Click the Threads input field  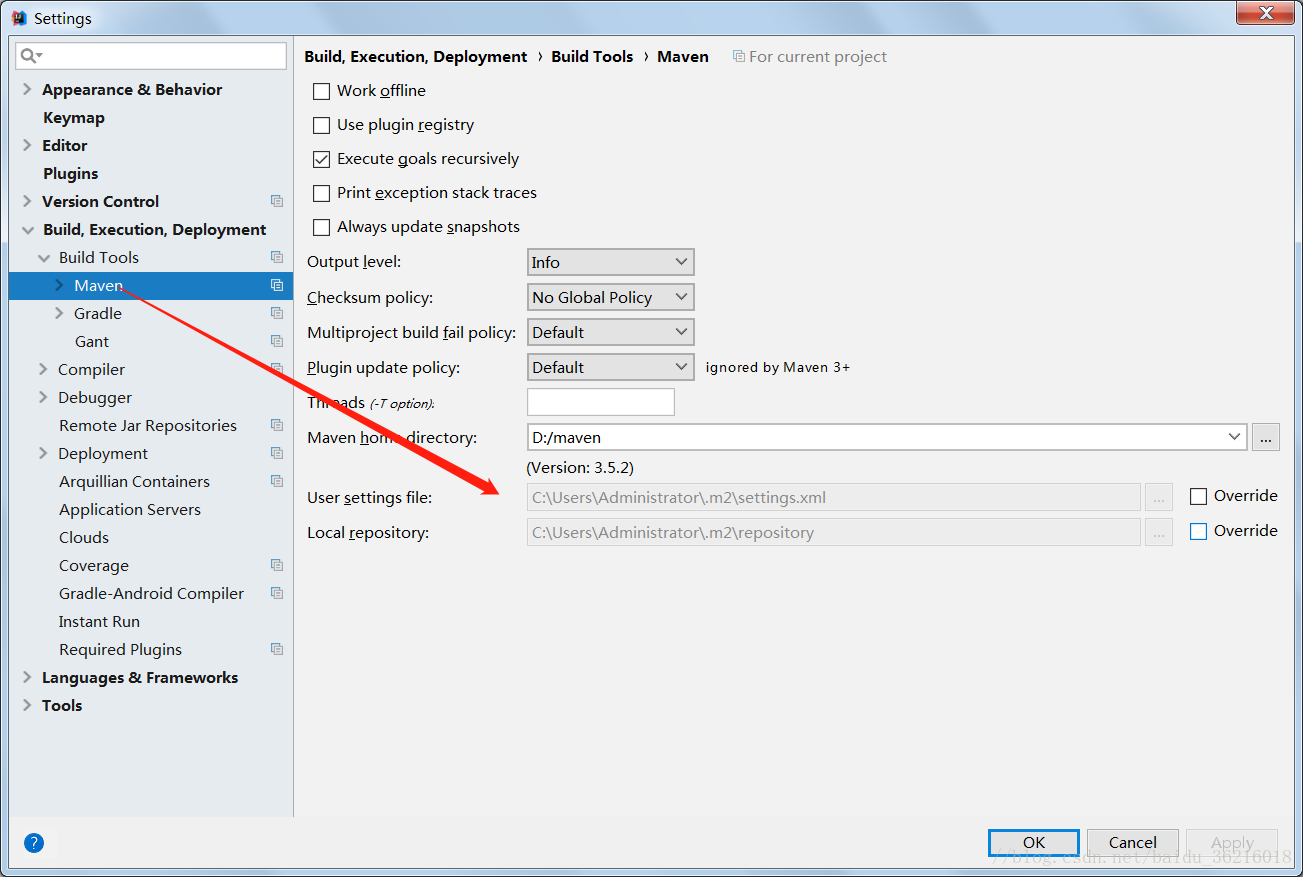coord(601,402)
